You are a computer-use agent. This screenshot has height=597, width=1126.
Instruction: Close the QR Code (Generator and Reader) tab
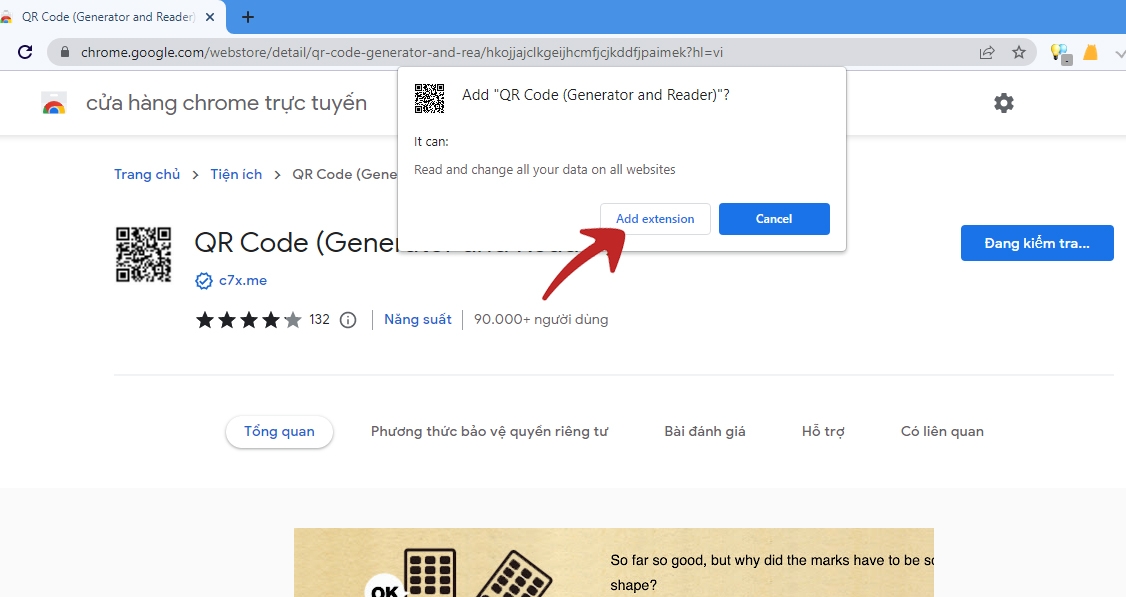210,17
